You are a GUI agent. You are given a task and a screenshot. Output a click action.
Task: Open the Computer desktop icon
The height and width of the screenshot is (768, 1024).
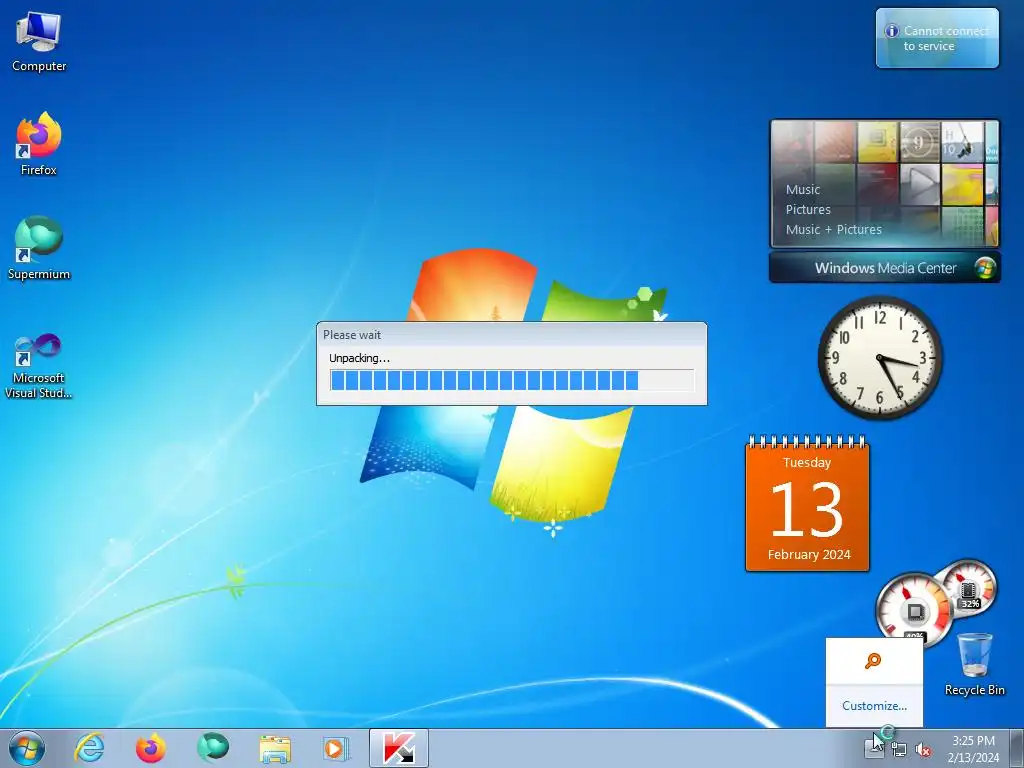tap(39, 42)
